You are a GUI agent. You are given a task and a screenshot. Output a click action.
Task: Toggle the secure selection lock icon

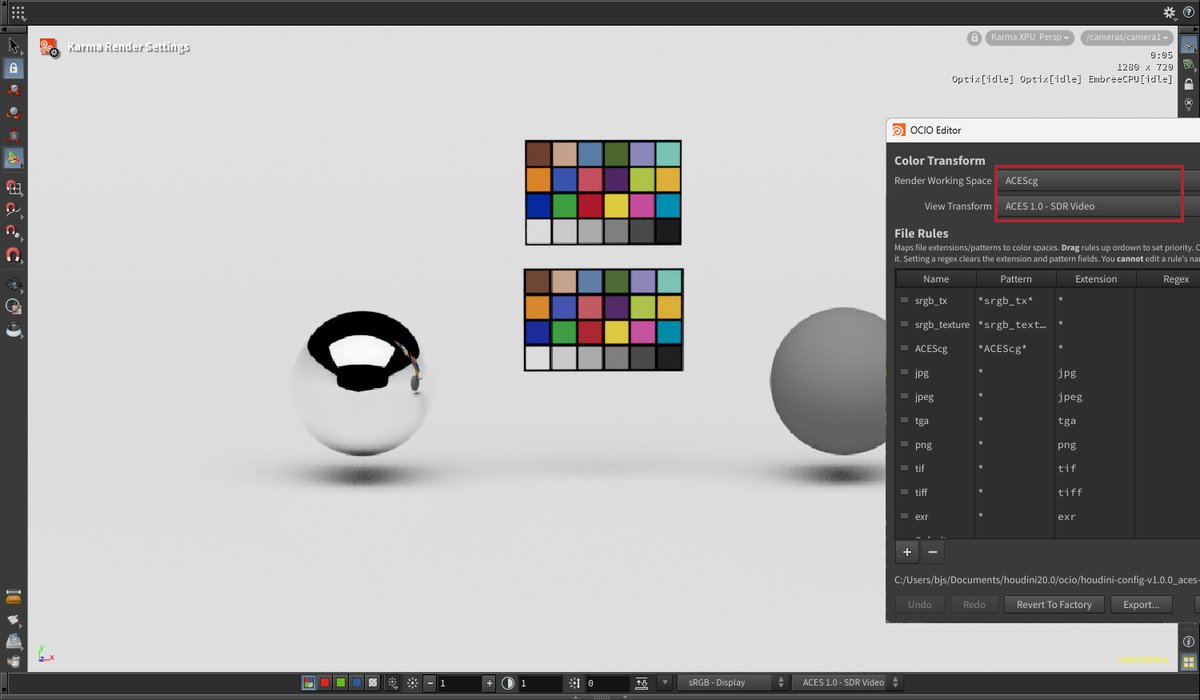[13, 69]
